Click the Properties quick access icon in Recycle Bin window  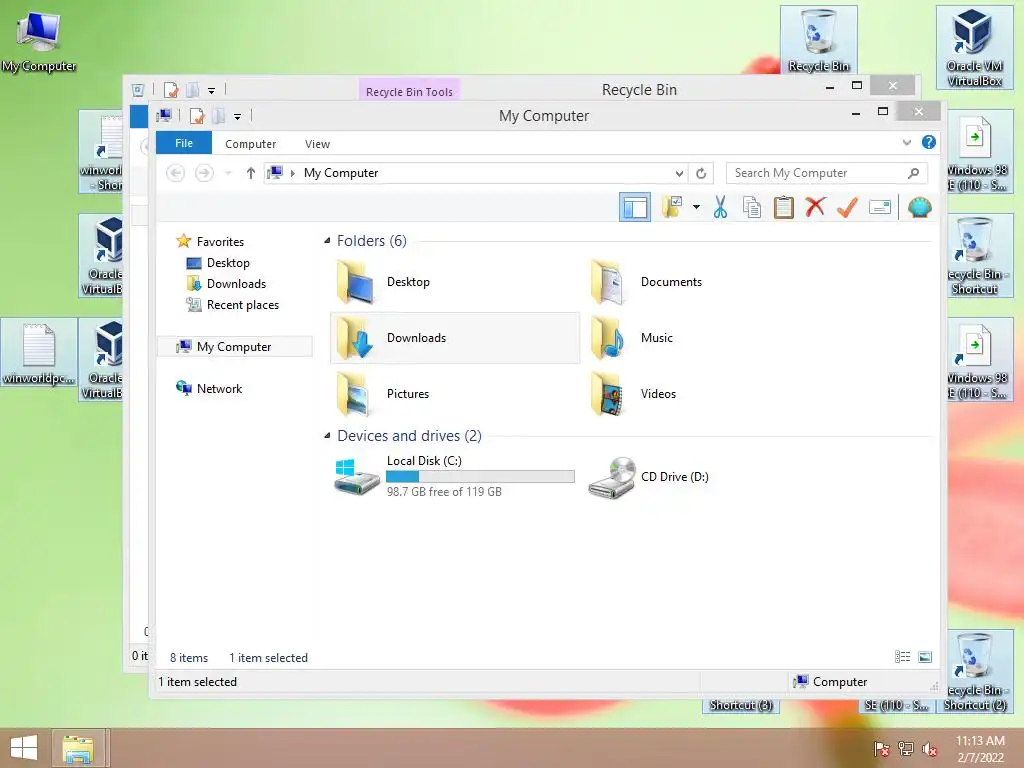tap(171, 90)
